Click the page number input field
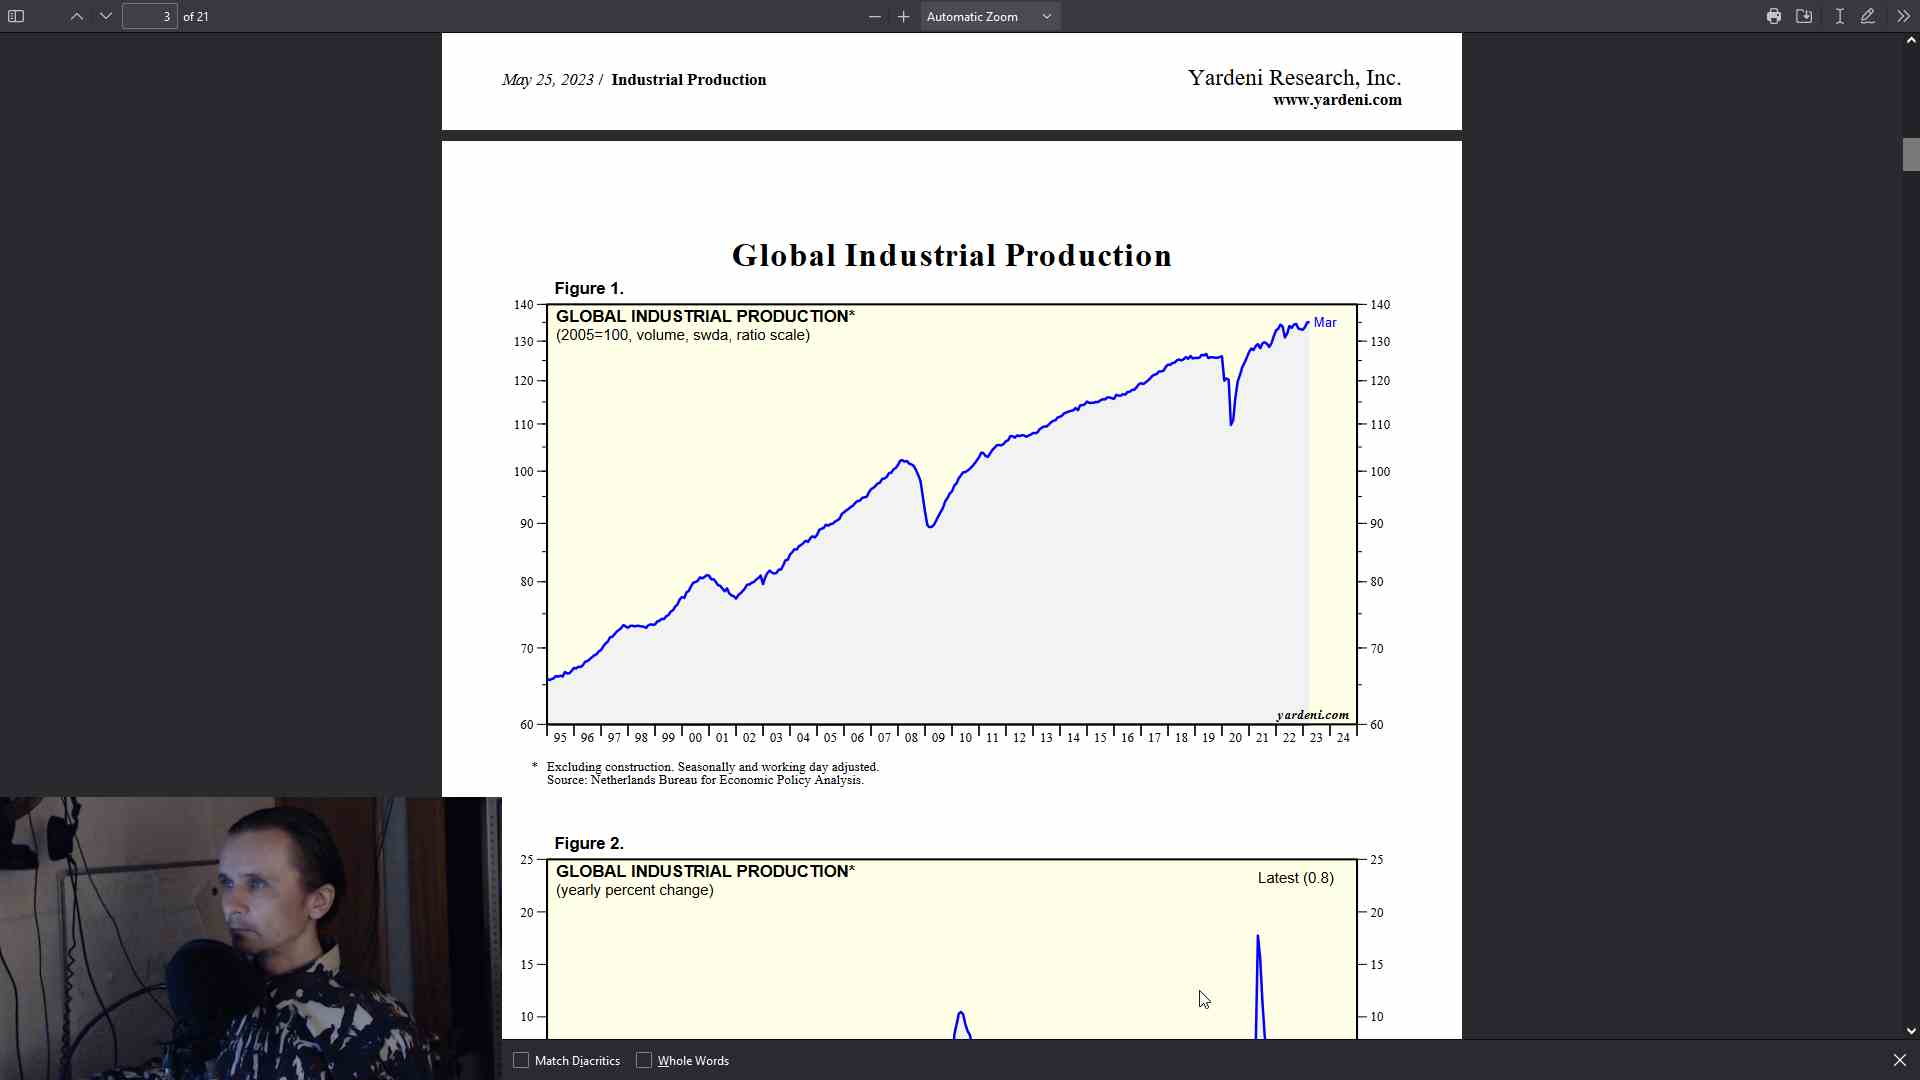The width and height of the screenshot is (1920, 1080). point(149,16)
